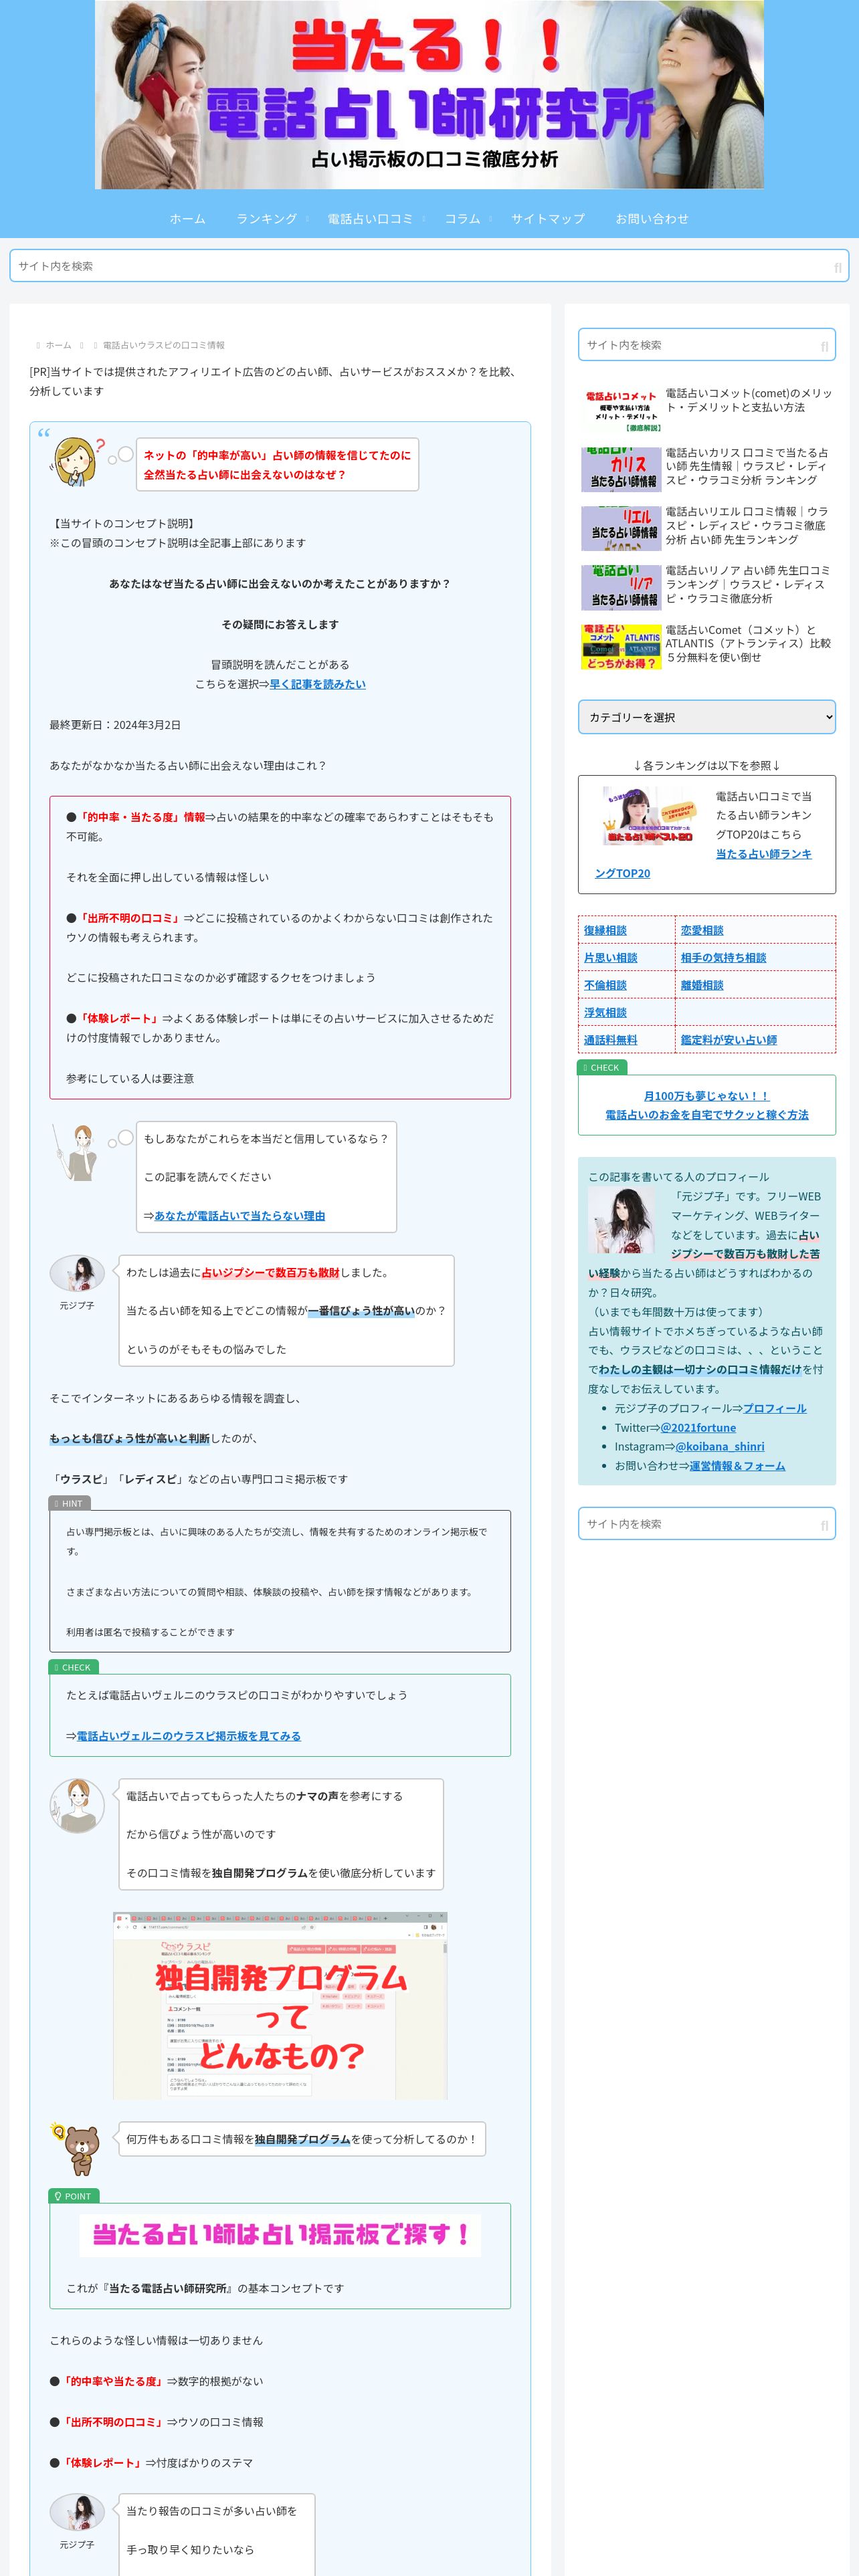Click 最終更新日：2024年3月2日 text
859x2576 pixels.
pyautogui.click(x=115, y=725)
